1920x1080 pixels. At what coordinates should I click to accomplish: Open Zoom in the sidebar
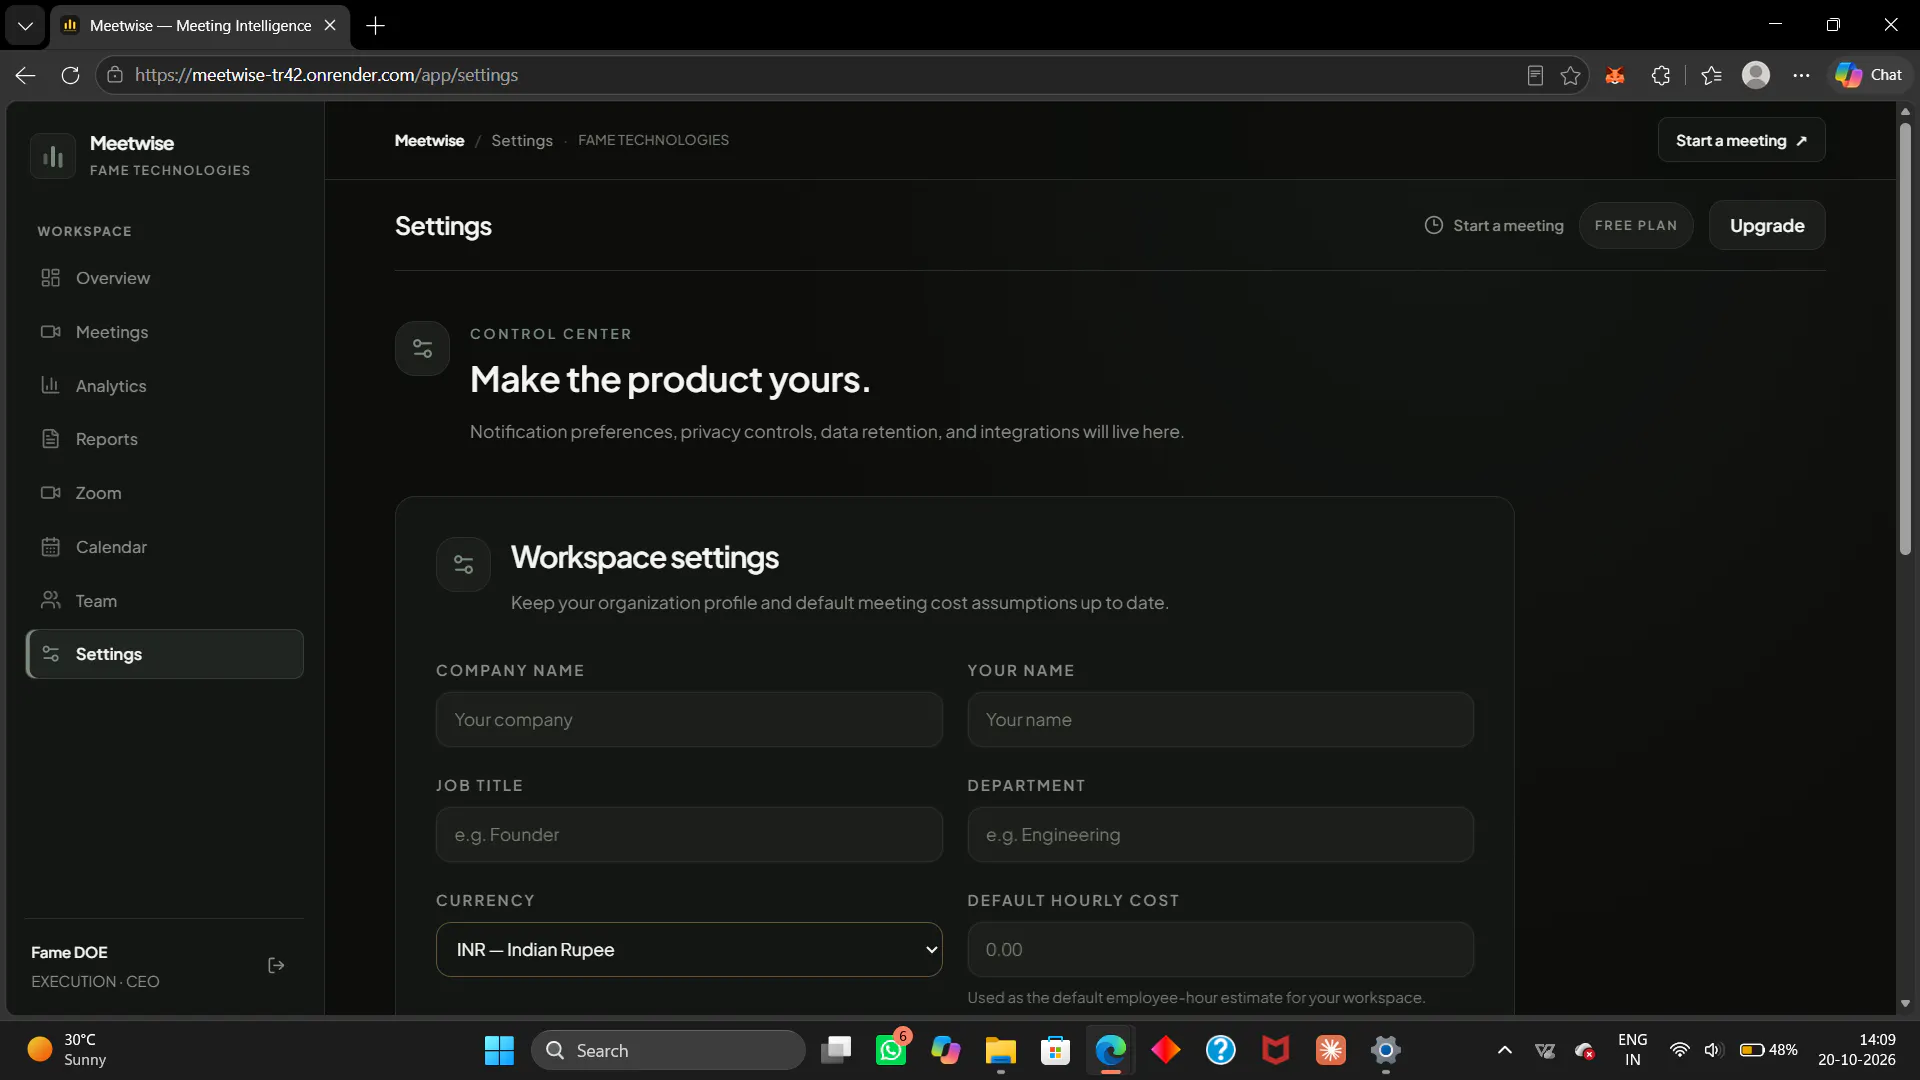pos(164,493)
